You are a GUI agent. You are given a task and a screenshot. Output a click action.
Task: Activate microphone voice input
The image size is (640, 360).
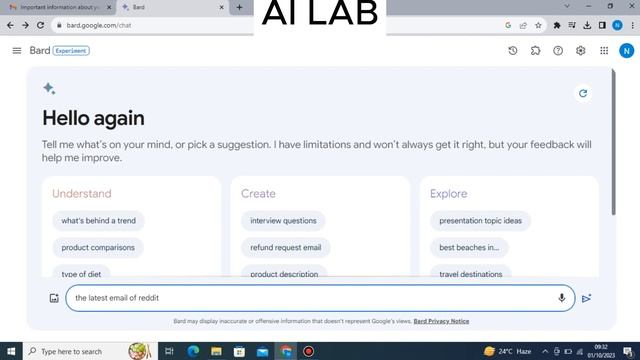click(562, 298)
